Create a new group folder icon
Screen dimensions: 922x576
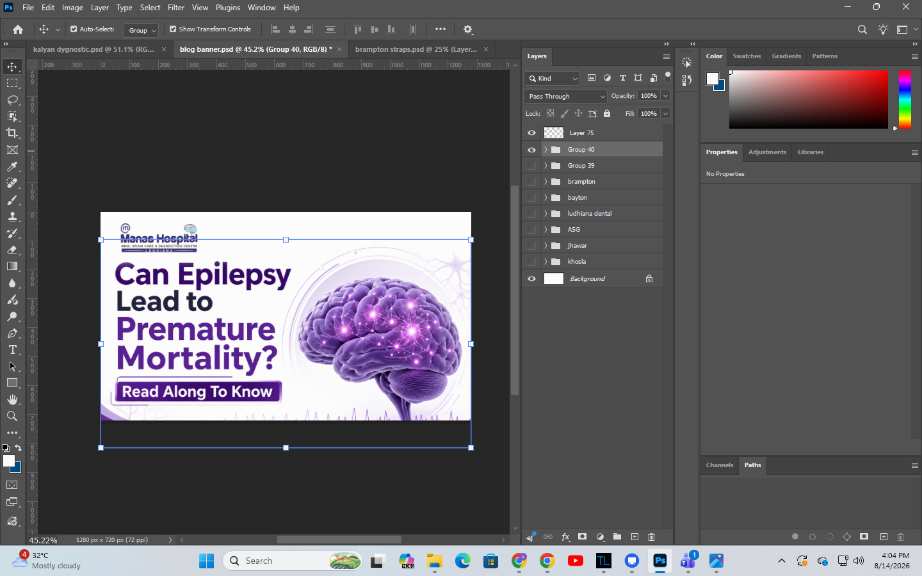[x=617, y=537]
